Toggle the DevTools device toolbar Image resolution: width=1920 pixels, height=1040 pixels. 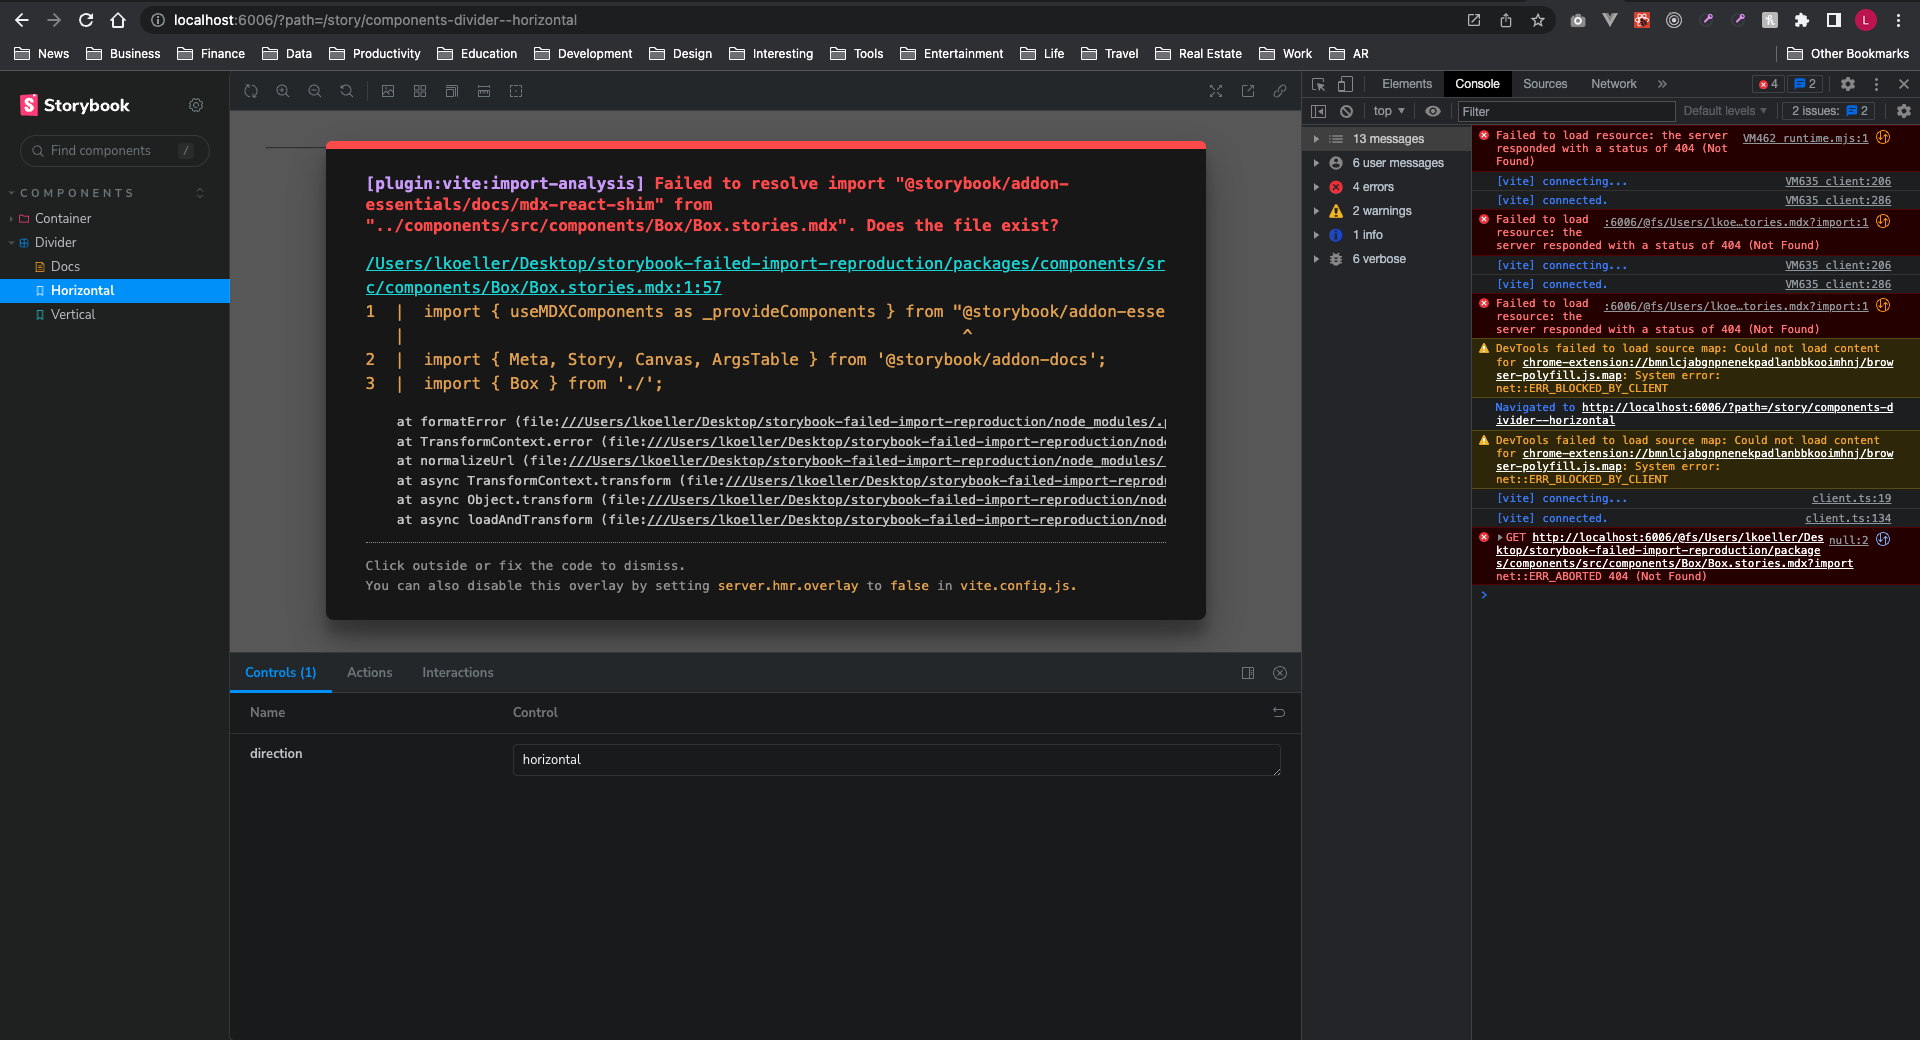pyautogui.click(x=1346, y=84)
